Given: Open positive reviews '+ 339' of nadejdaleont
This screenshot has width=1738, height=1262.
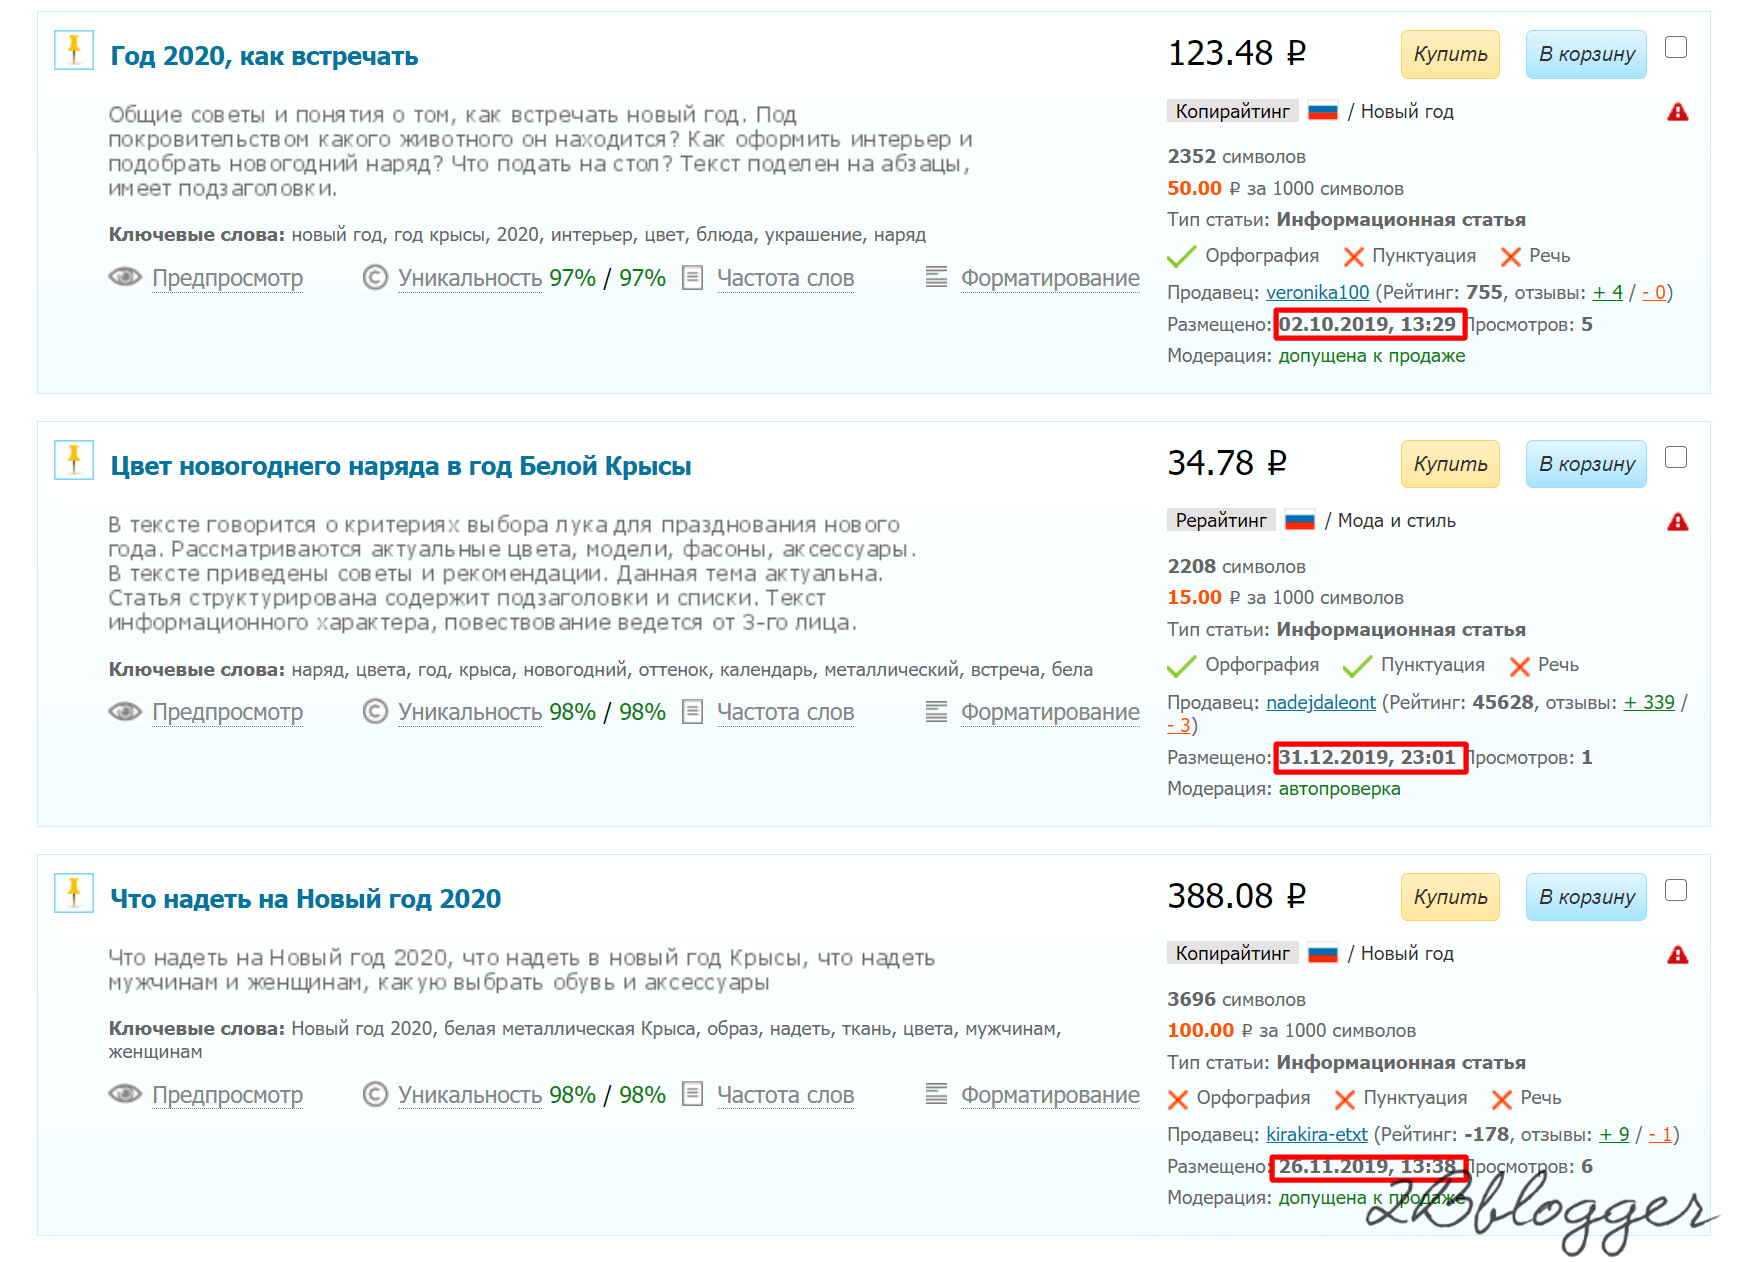Looking at the screenshot, I should 1648,702.
